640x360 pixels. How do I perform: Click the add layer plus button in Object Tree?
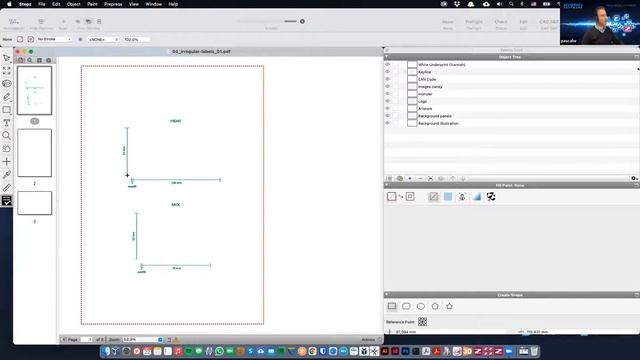point(410,178)
